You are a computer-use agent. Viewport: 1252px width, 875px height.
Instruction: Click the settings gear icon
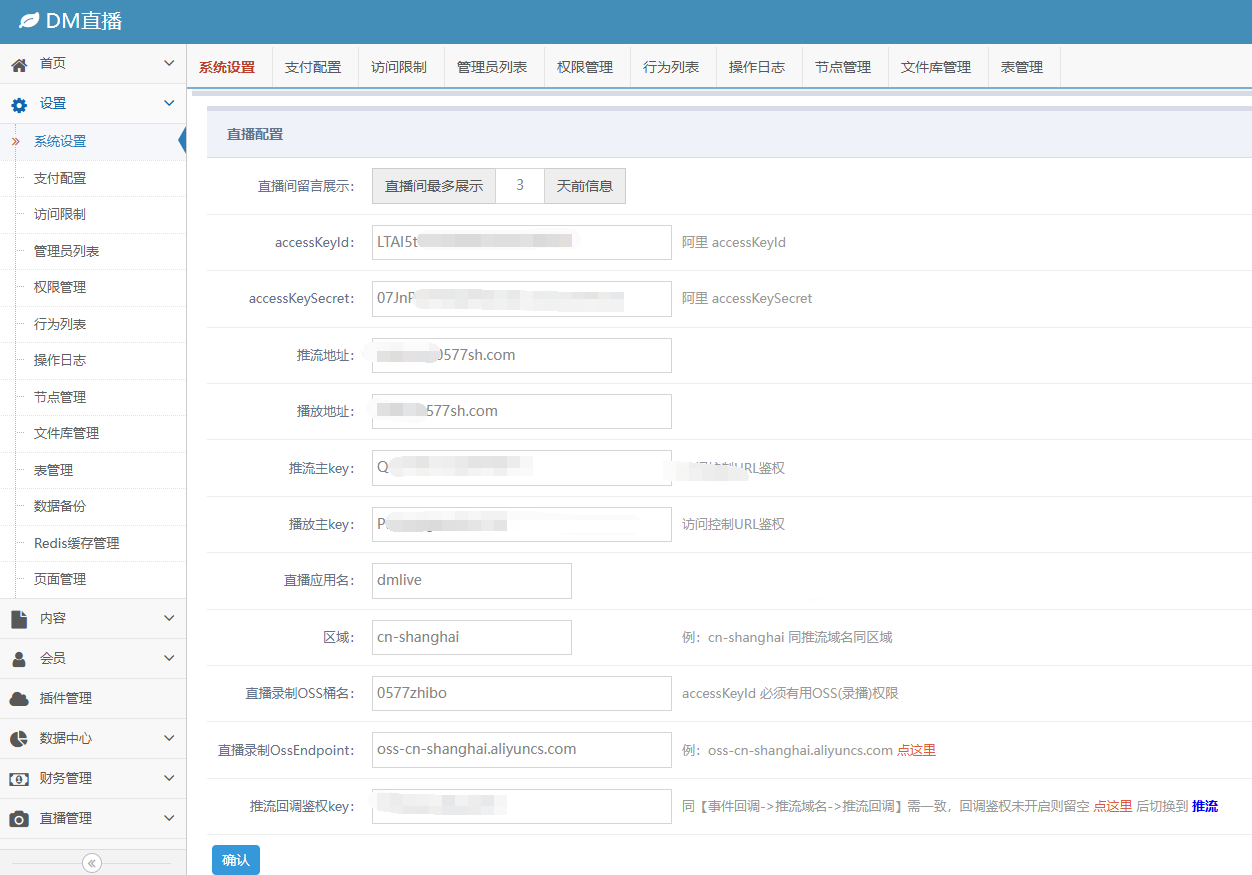(x=19, y=104)
